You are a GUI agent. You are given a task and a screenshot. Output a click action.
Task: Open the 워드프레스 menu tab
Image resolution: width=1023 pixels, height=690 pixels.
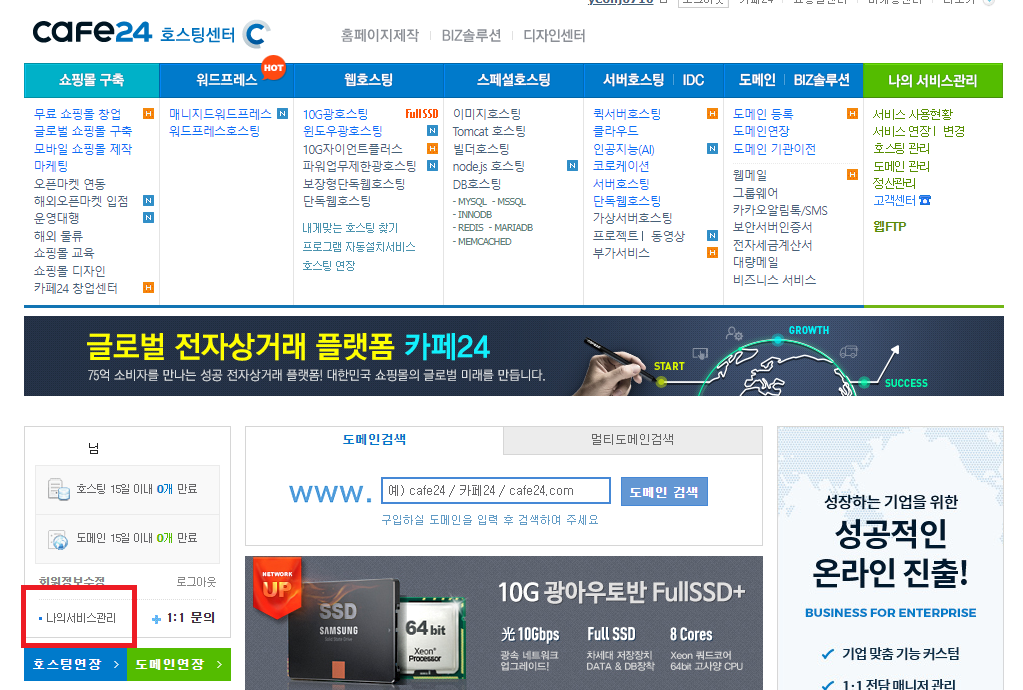[227, 80]
